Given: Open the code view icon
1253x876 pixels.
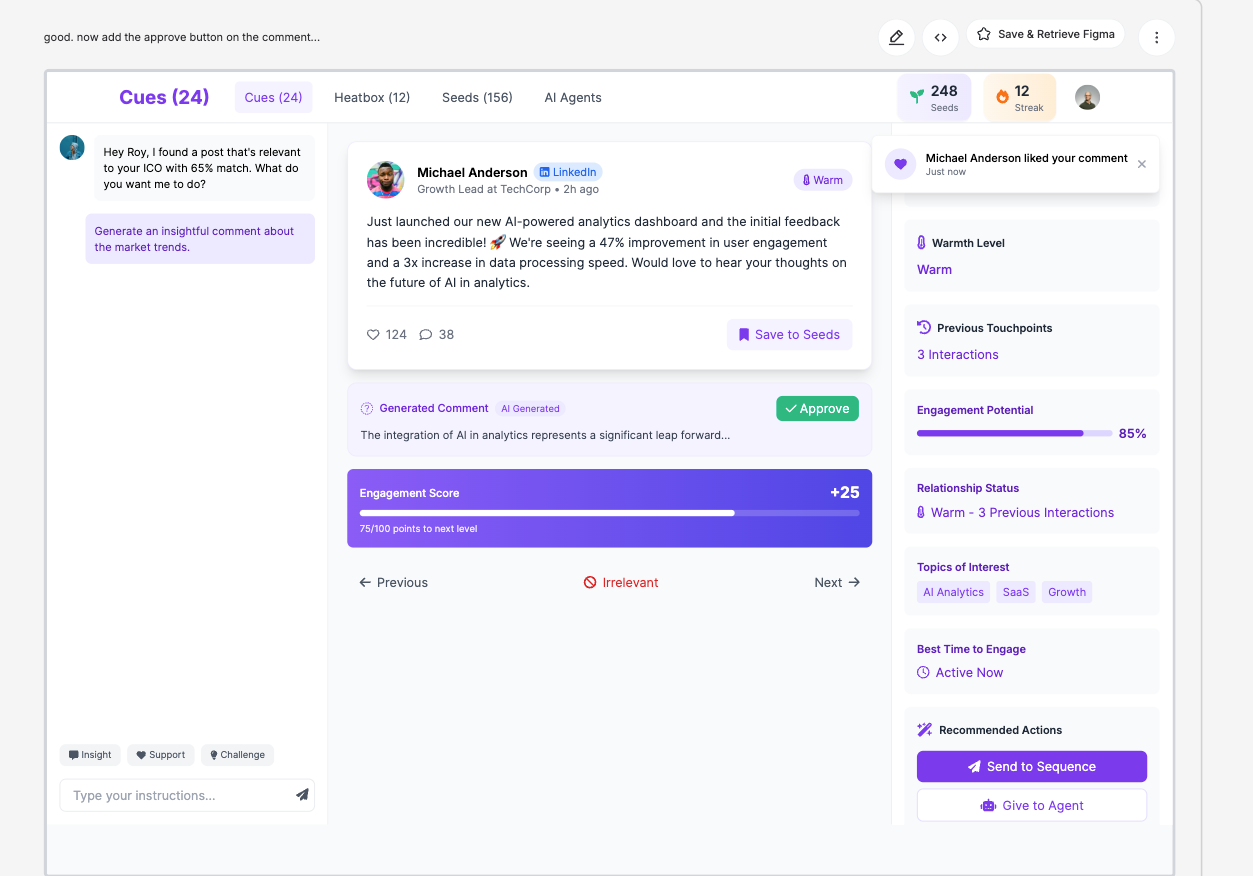Looking at the screenshot, I should point(940,37).
